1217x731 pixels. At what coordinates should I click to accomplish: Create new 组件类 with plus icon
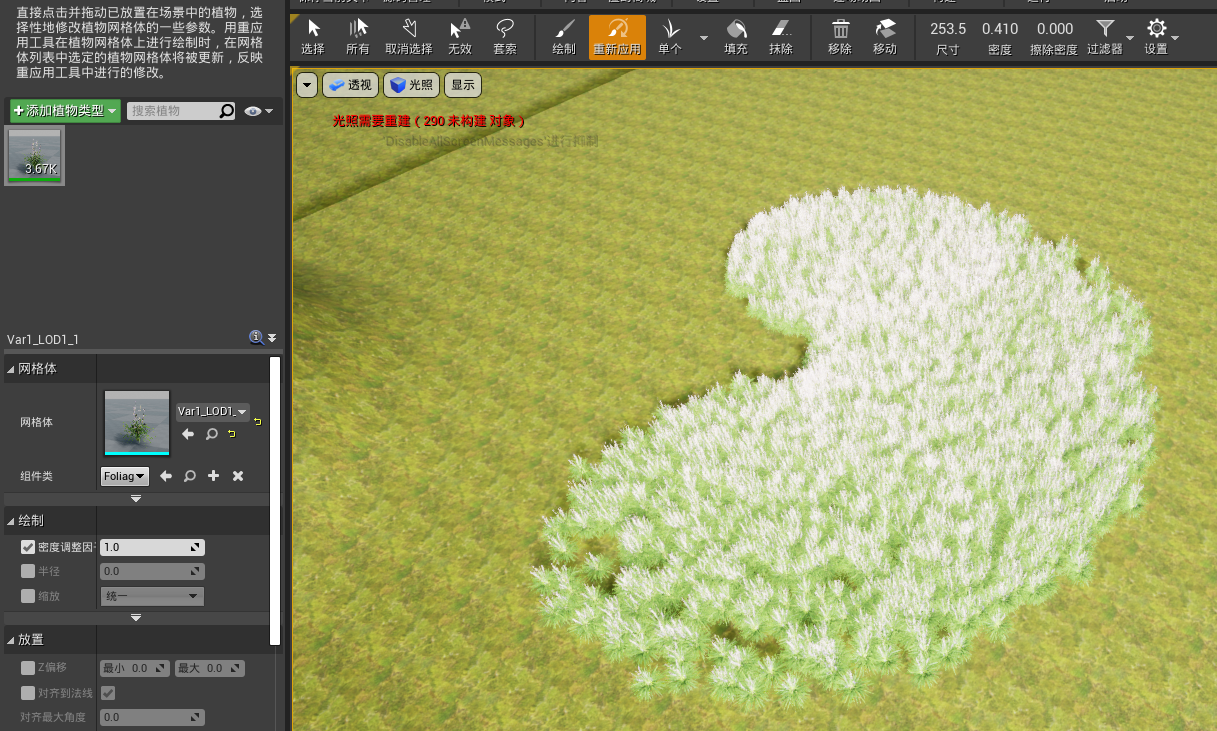tap(213, 476)
